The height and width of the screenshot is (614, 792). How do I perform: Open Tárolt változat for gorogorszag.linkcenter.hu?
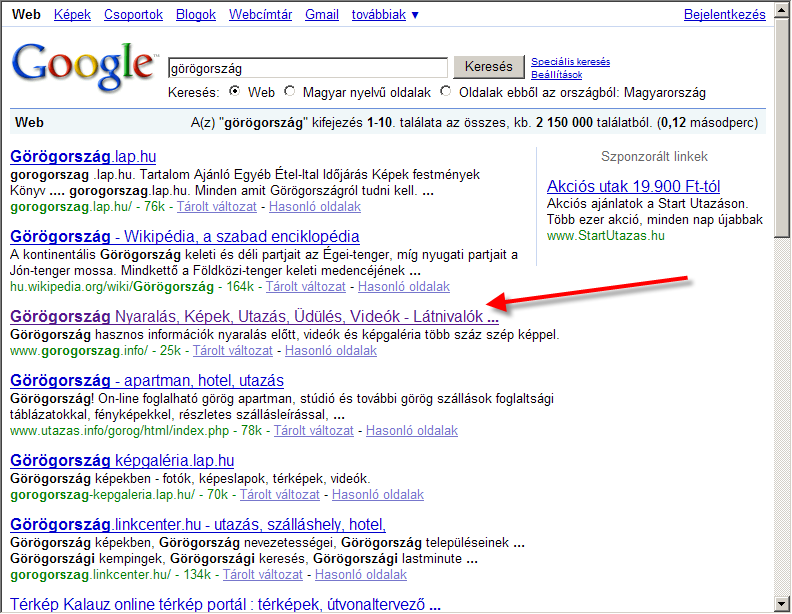point(263,575)
